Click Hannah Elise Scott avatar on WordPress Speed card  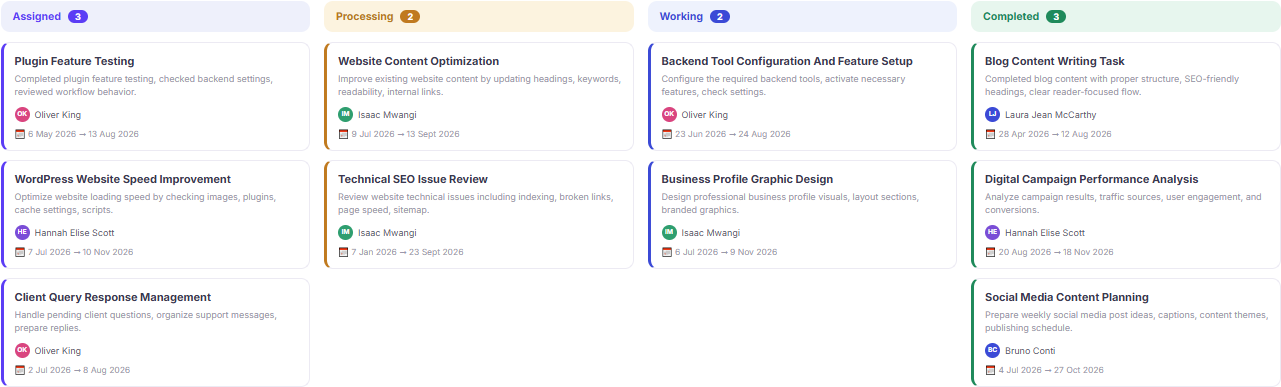pos(22,233)
